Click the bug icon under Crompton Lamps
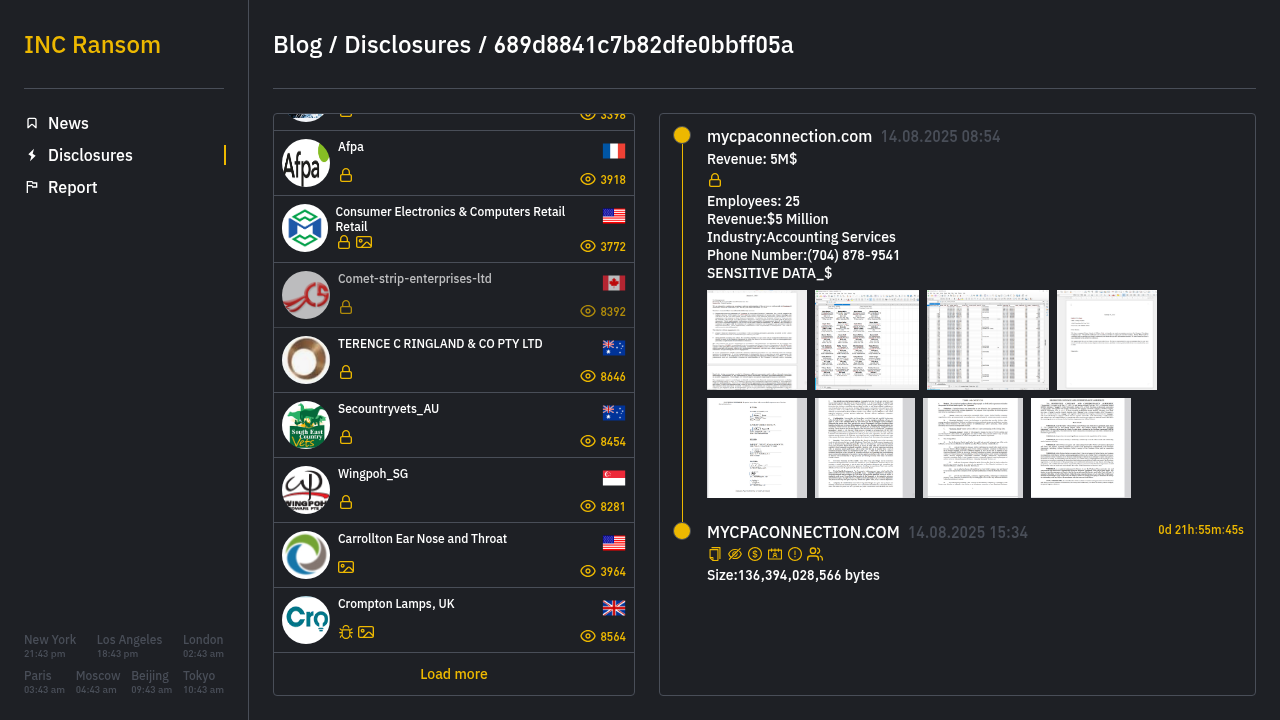This screenshot has width=1280, height=720. tap(346, 632)
